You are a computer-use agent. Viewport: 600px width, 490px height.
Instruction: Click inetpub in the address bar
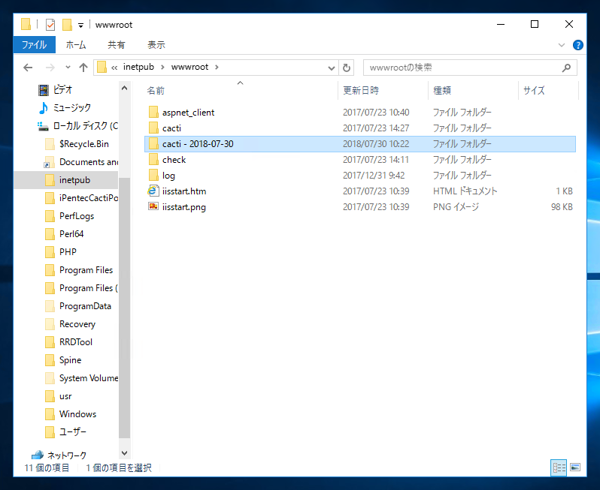[x=139, y=67]
